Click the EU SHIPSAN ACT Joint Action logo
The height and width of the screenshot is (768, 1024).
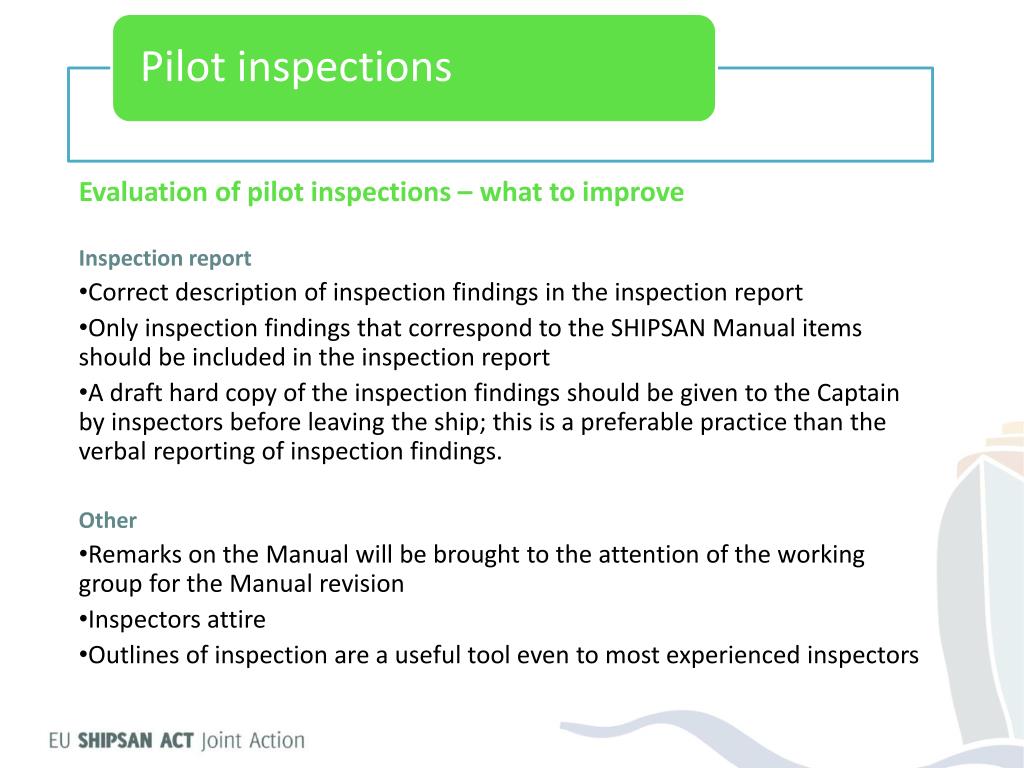(x=177, y=741)
